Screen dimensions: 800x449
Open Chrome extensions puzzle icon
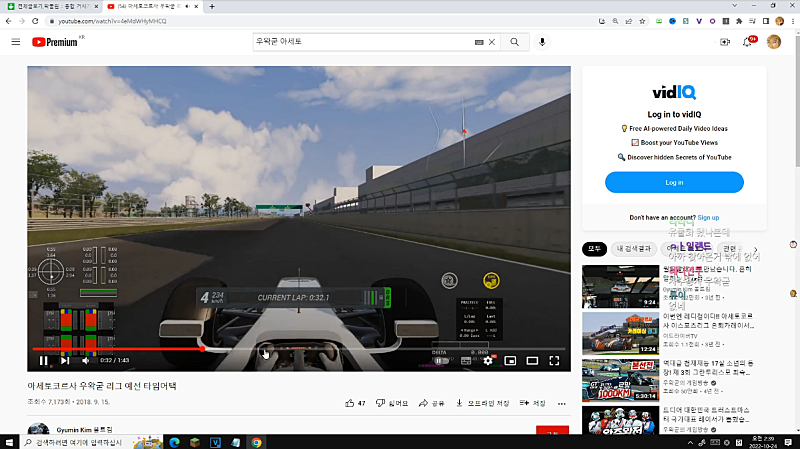[x=739, y=21]
